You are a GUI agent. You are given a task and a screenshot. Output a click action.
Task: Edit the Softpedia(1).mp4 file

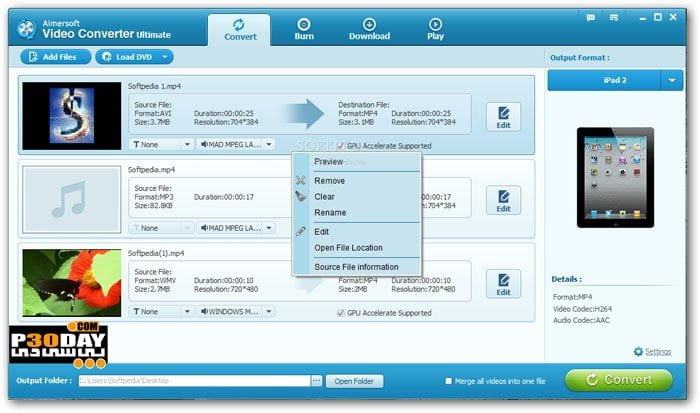(x=503, y=284)
